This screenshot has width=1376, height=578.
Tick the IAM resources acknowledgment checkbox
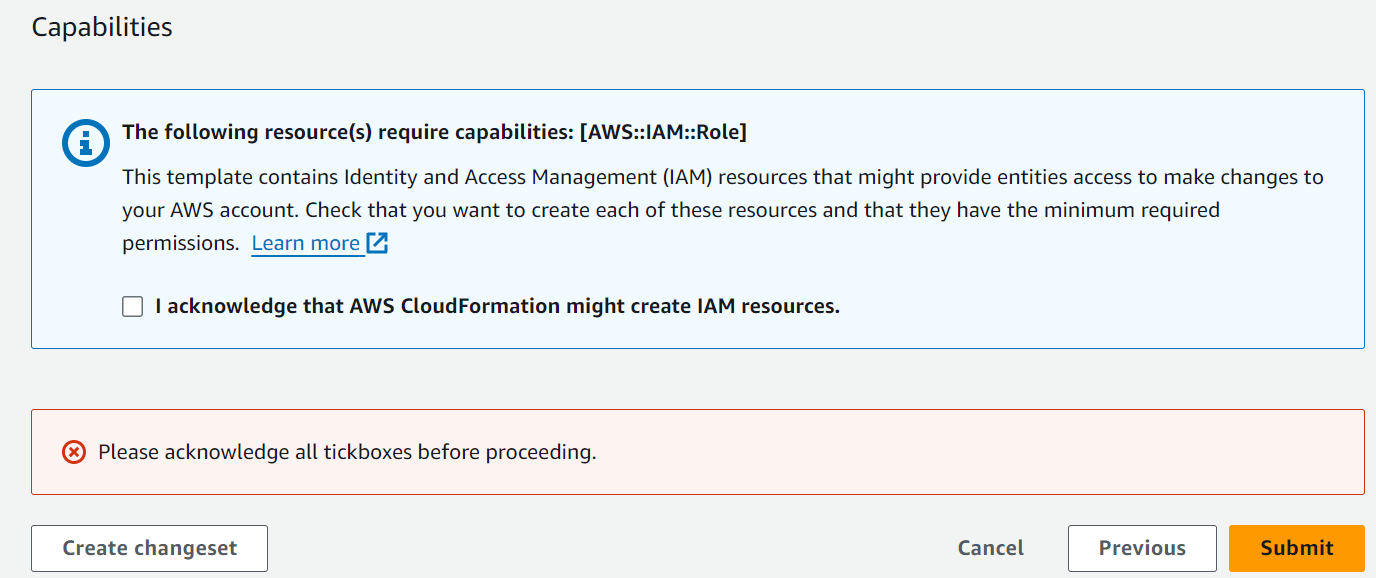point(133,306)
